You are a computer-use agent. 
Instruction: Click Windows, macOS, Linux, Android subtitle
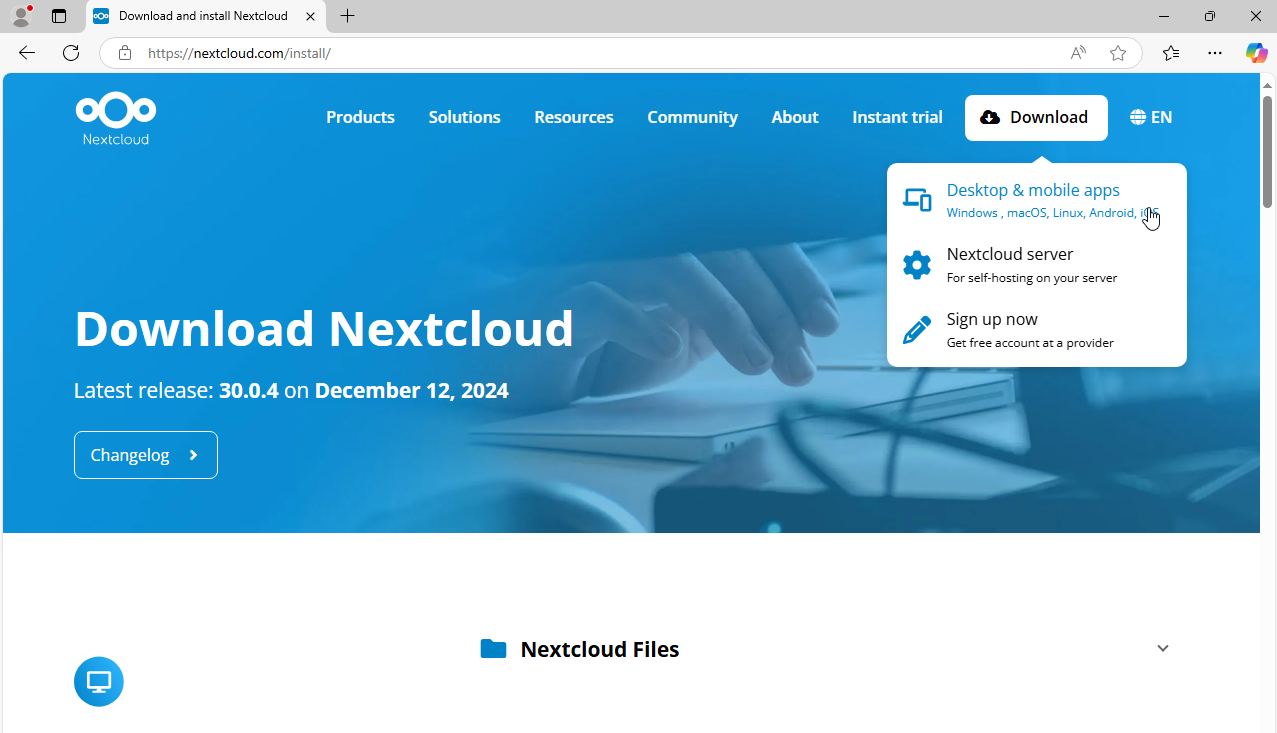click(1052, 213)
